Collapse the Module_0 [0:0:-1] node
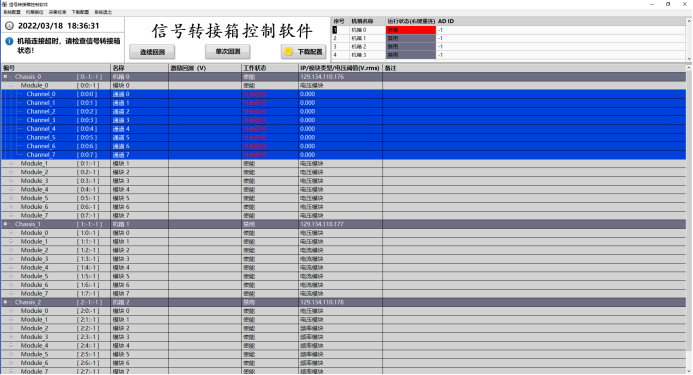The image size is (693, 375). tap(11, 85)
